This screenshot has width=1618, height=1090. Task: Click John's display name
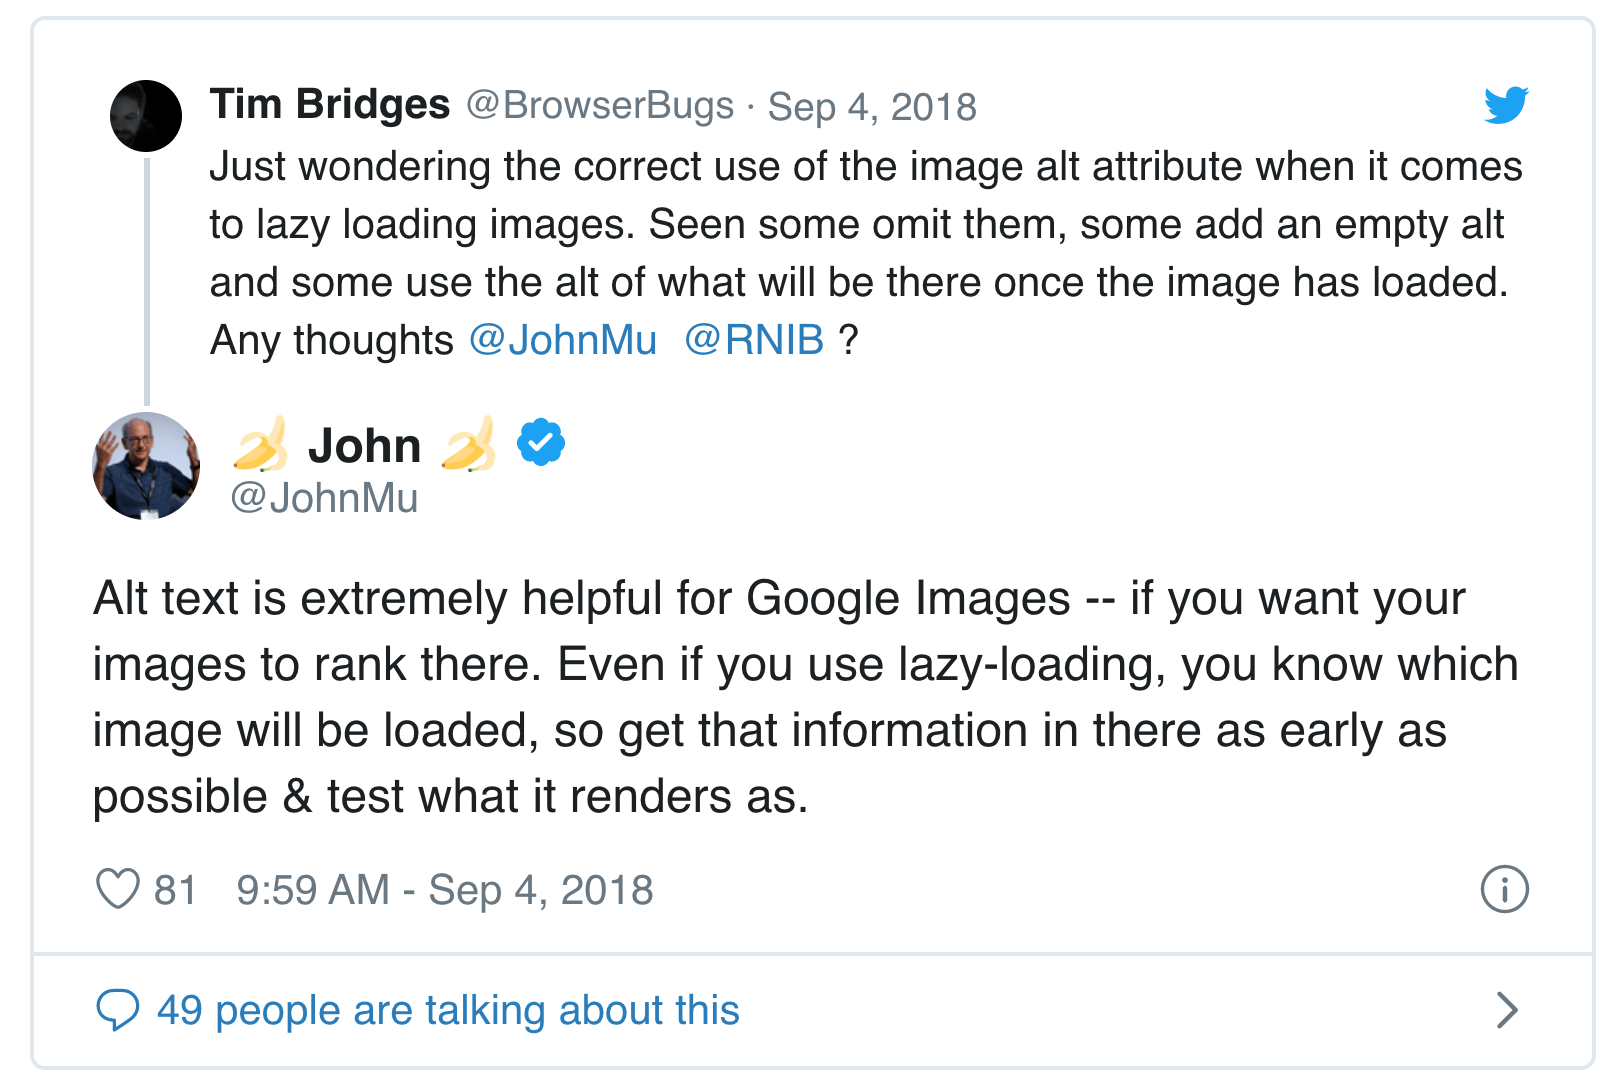[x=364, y=445]
